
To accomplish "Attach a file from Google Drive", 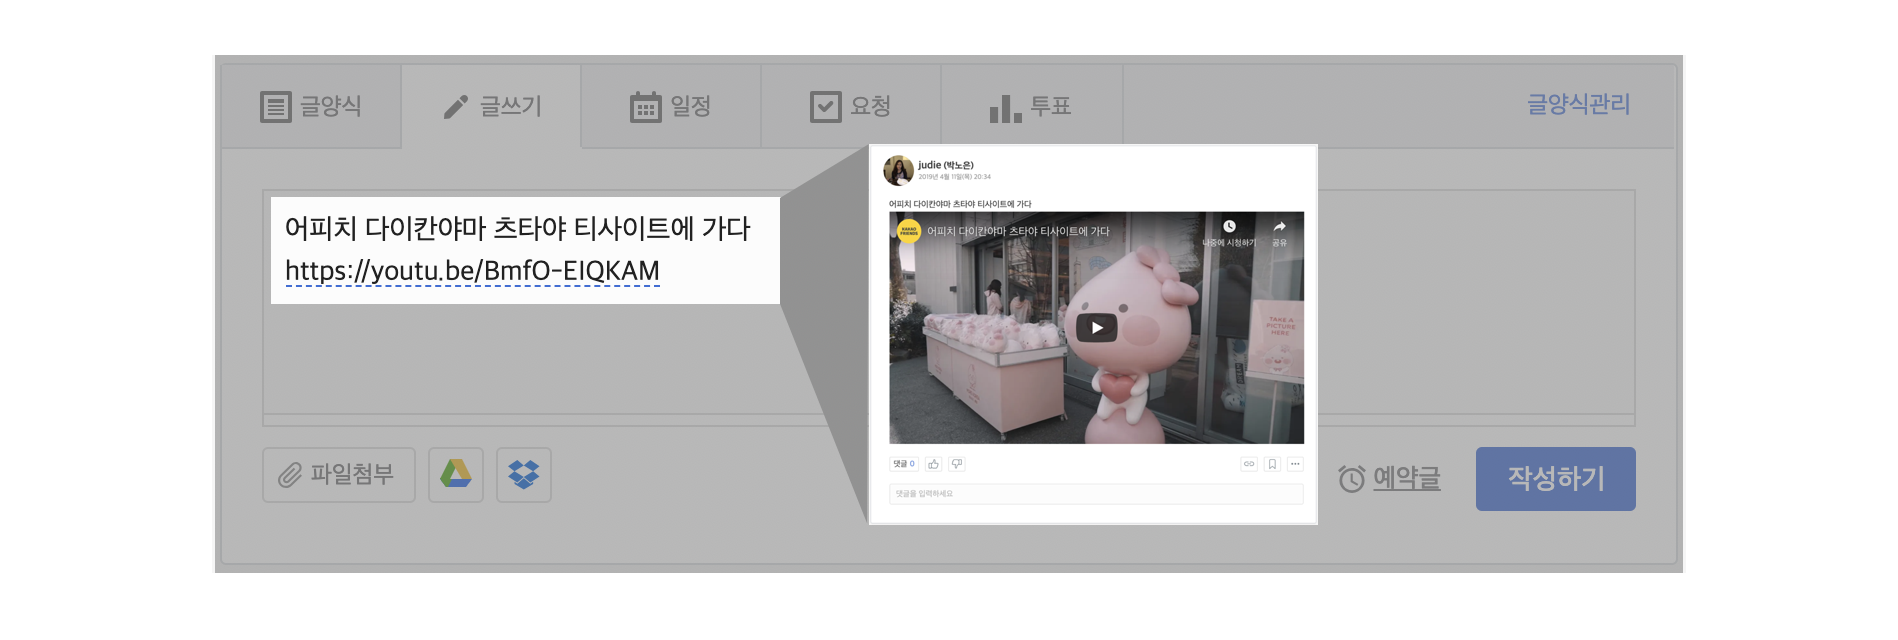I will (x=456, y=475).
